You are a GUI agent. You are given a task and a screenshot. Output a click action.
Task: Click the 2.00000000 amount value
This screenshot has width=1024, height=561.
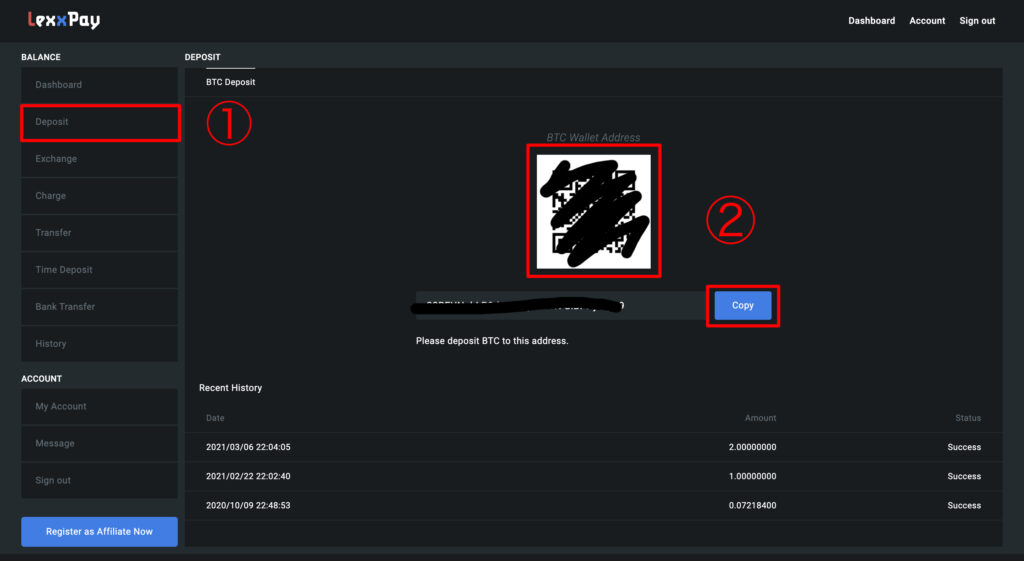tap(752, 447)
